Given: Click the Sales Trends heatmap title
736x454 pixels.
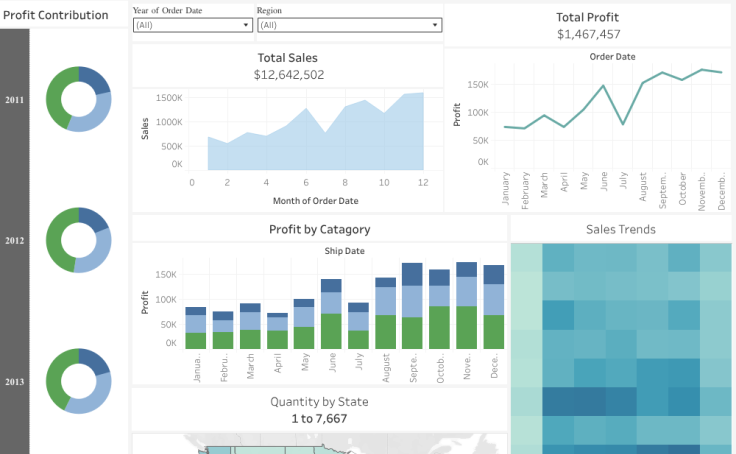Looking at the screenshot, I should tap(620, 230).
